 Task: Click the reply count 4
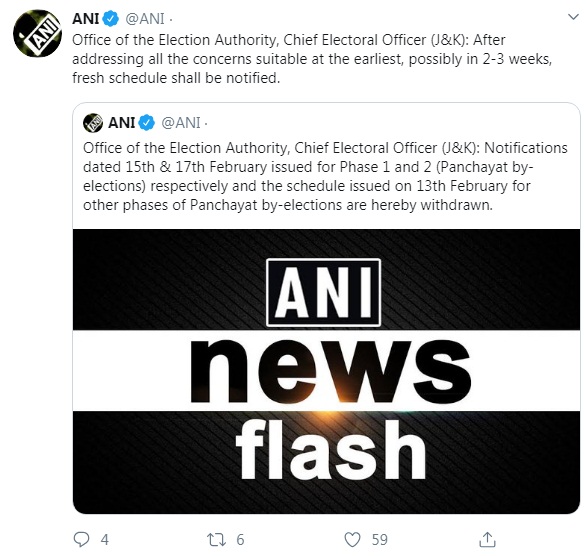[x=105, y=540]
